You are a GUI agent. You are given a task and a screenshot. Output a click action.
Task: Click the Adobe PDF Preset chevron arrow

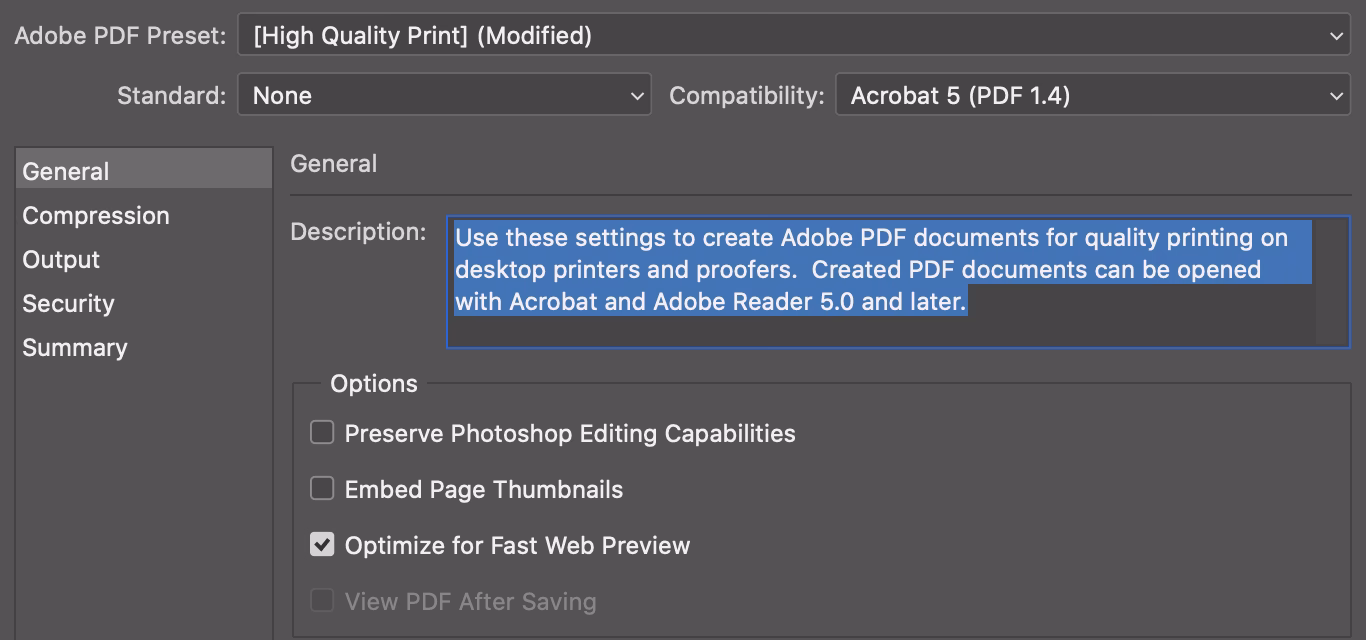click(x=1337, y=35)
